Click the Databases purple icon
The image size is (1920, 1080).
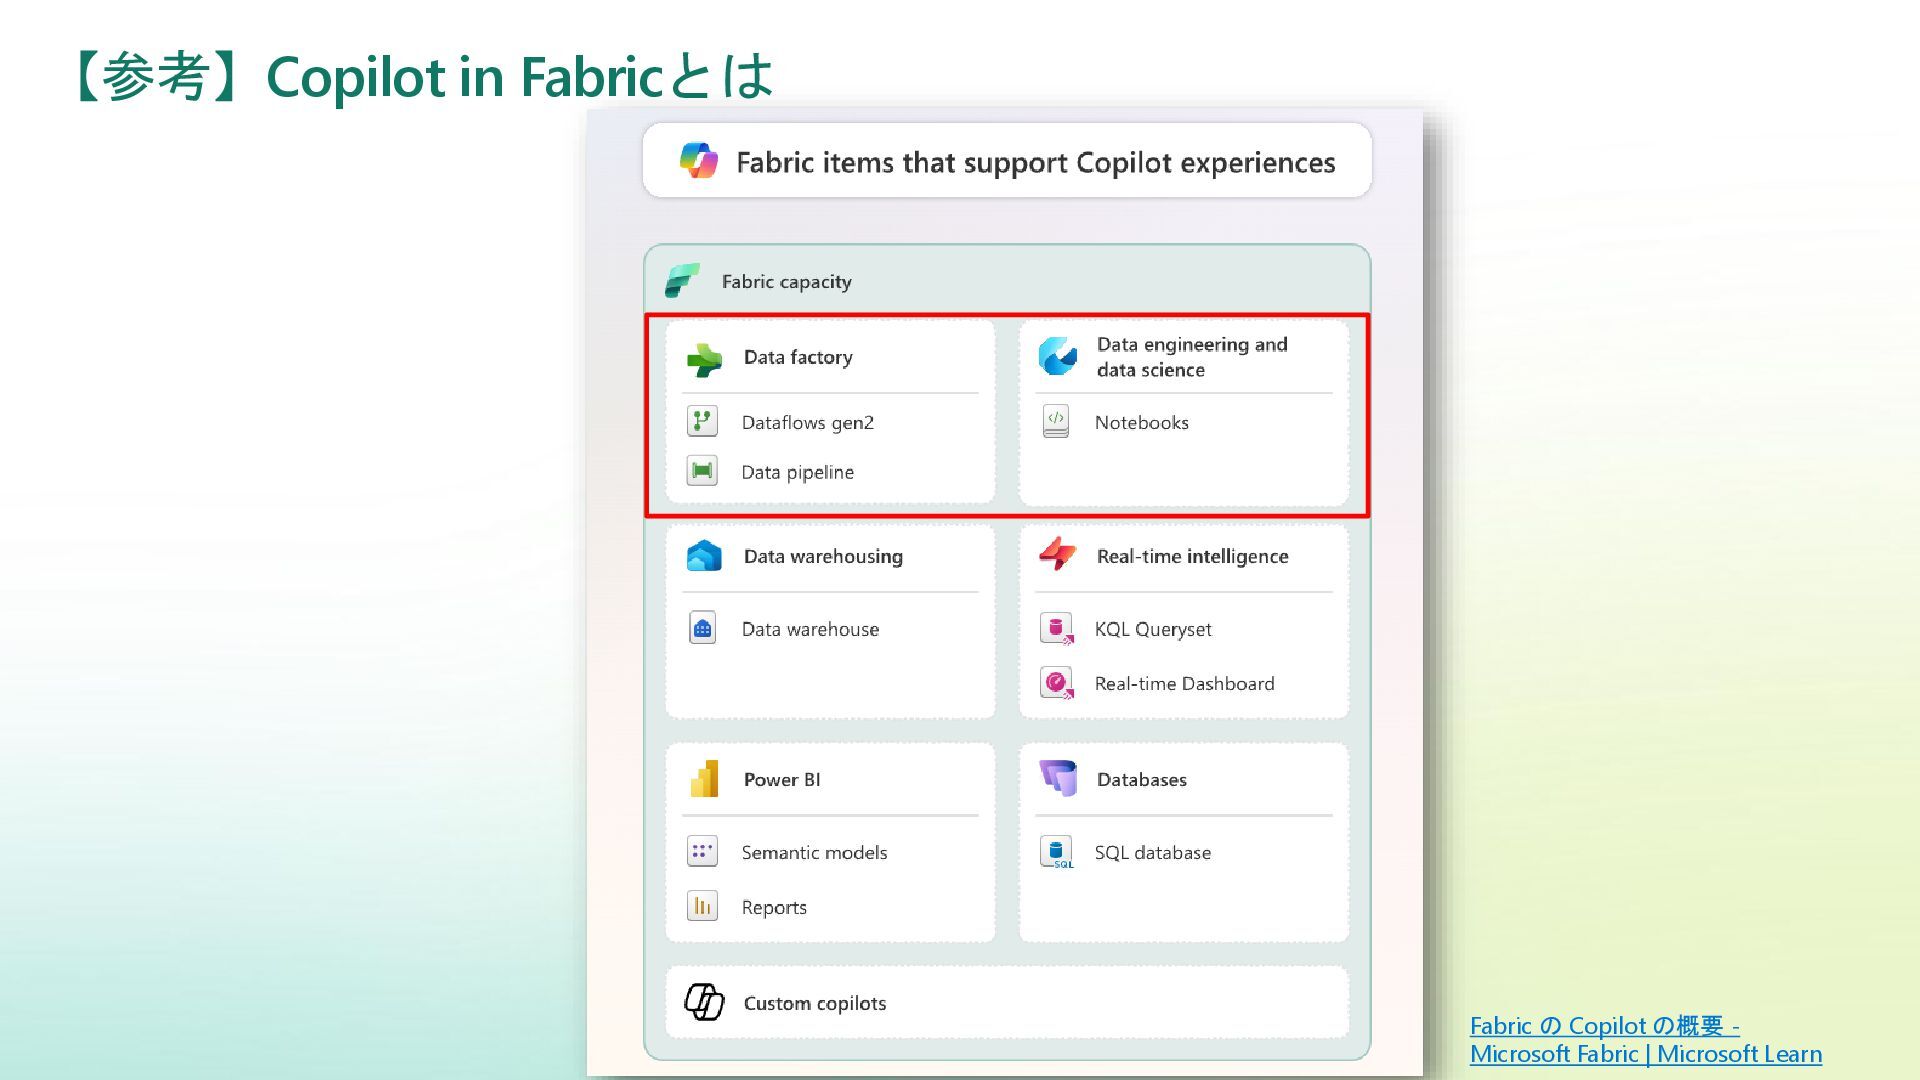pyautogui.click(x=1058, y=778)
